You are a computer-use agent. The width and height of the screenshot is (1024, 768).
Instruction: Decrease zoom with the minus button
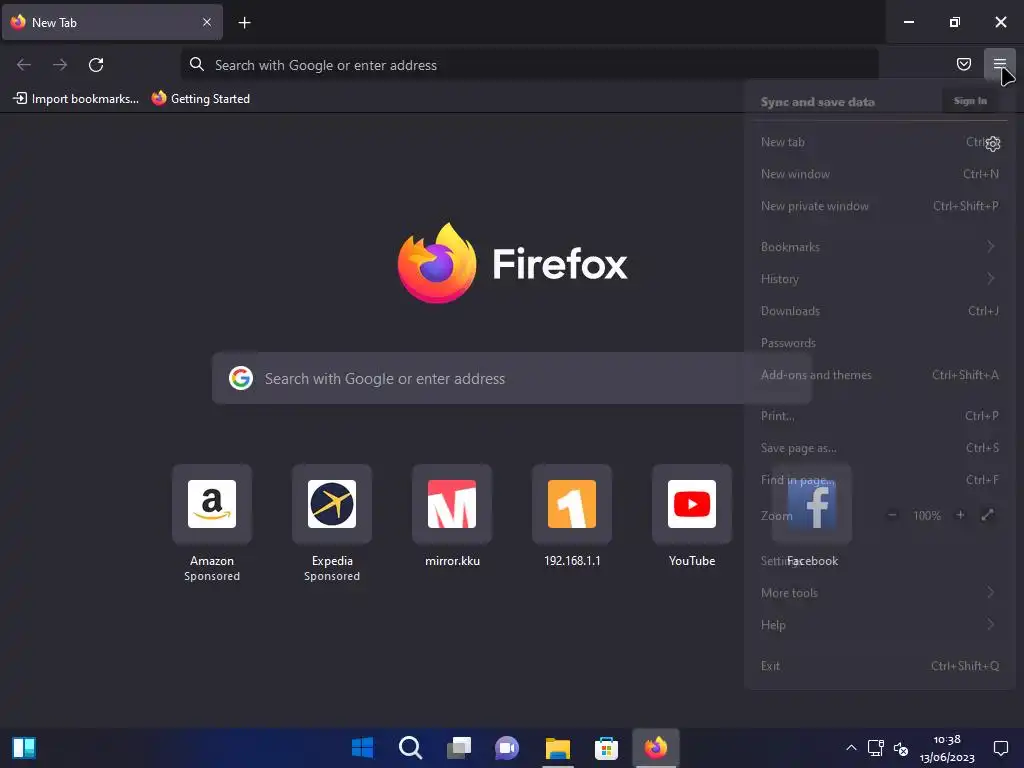[892, 515]
